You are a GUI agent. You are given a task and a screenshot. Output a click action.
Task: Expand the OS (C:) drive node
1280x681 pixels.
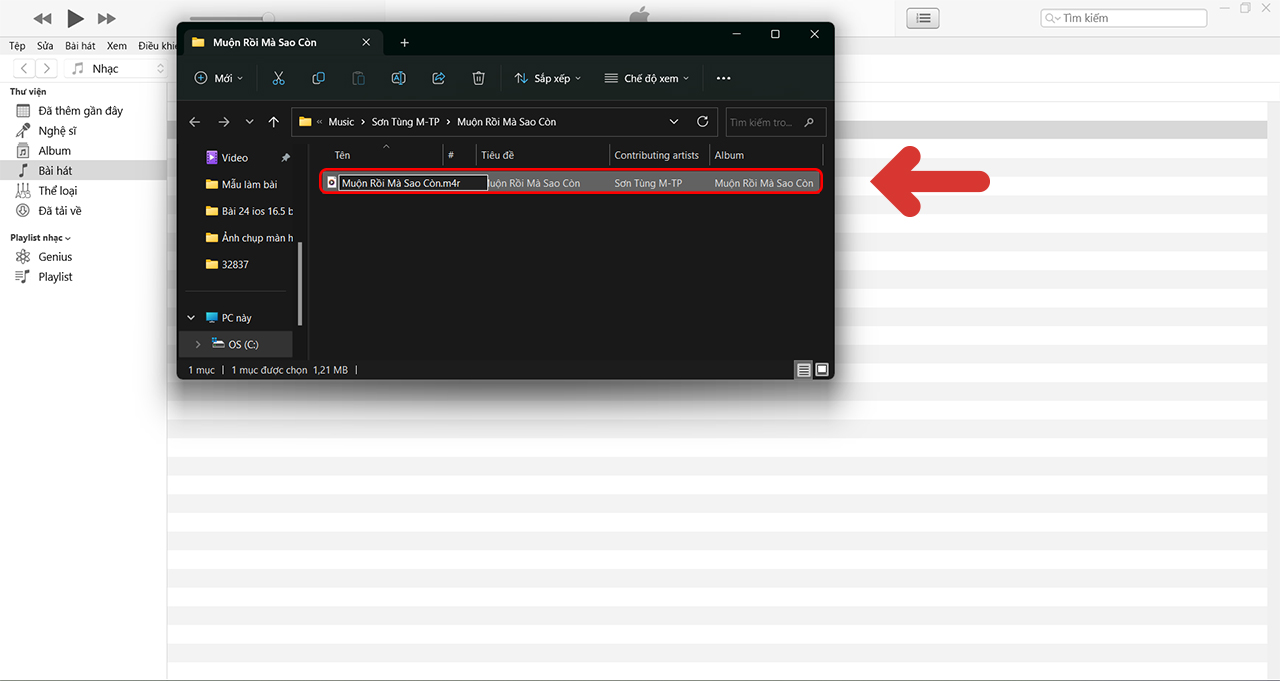198,344
